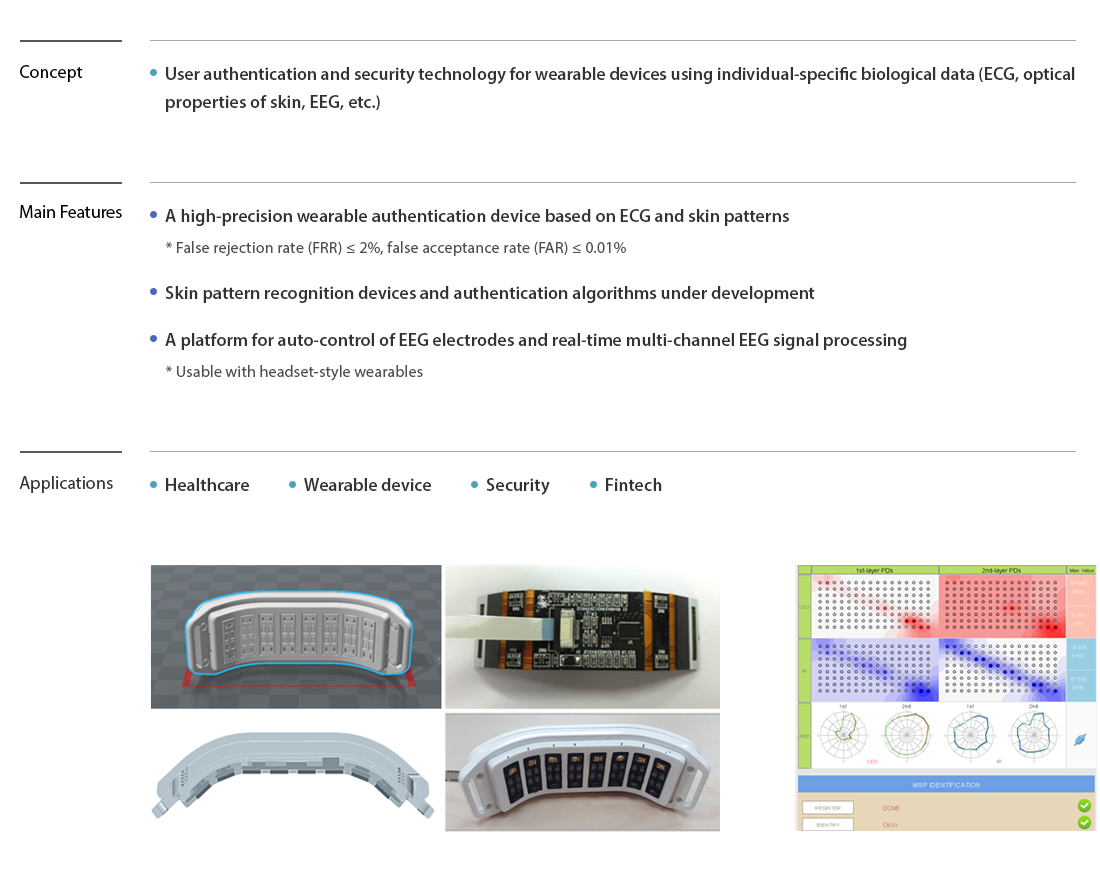
Task: Click the Fintech application item
Action: (x=633, y=485)
